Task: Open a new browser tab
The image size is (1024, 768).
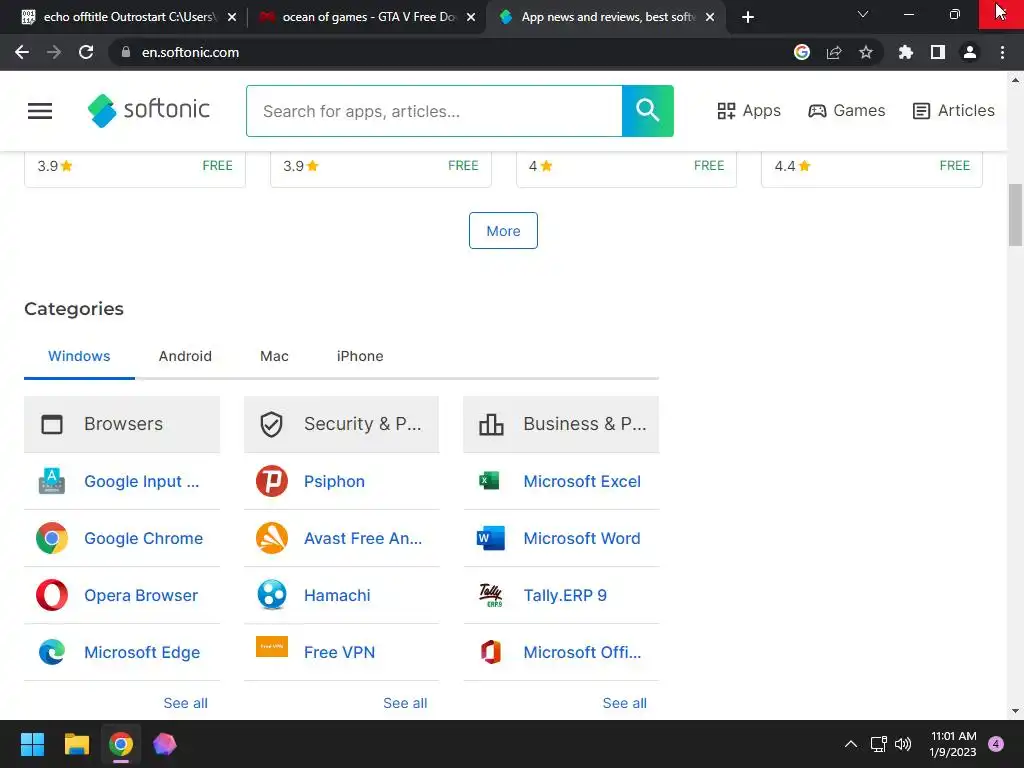Action: [748, 17]
